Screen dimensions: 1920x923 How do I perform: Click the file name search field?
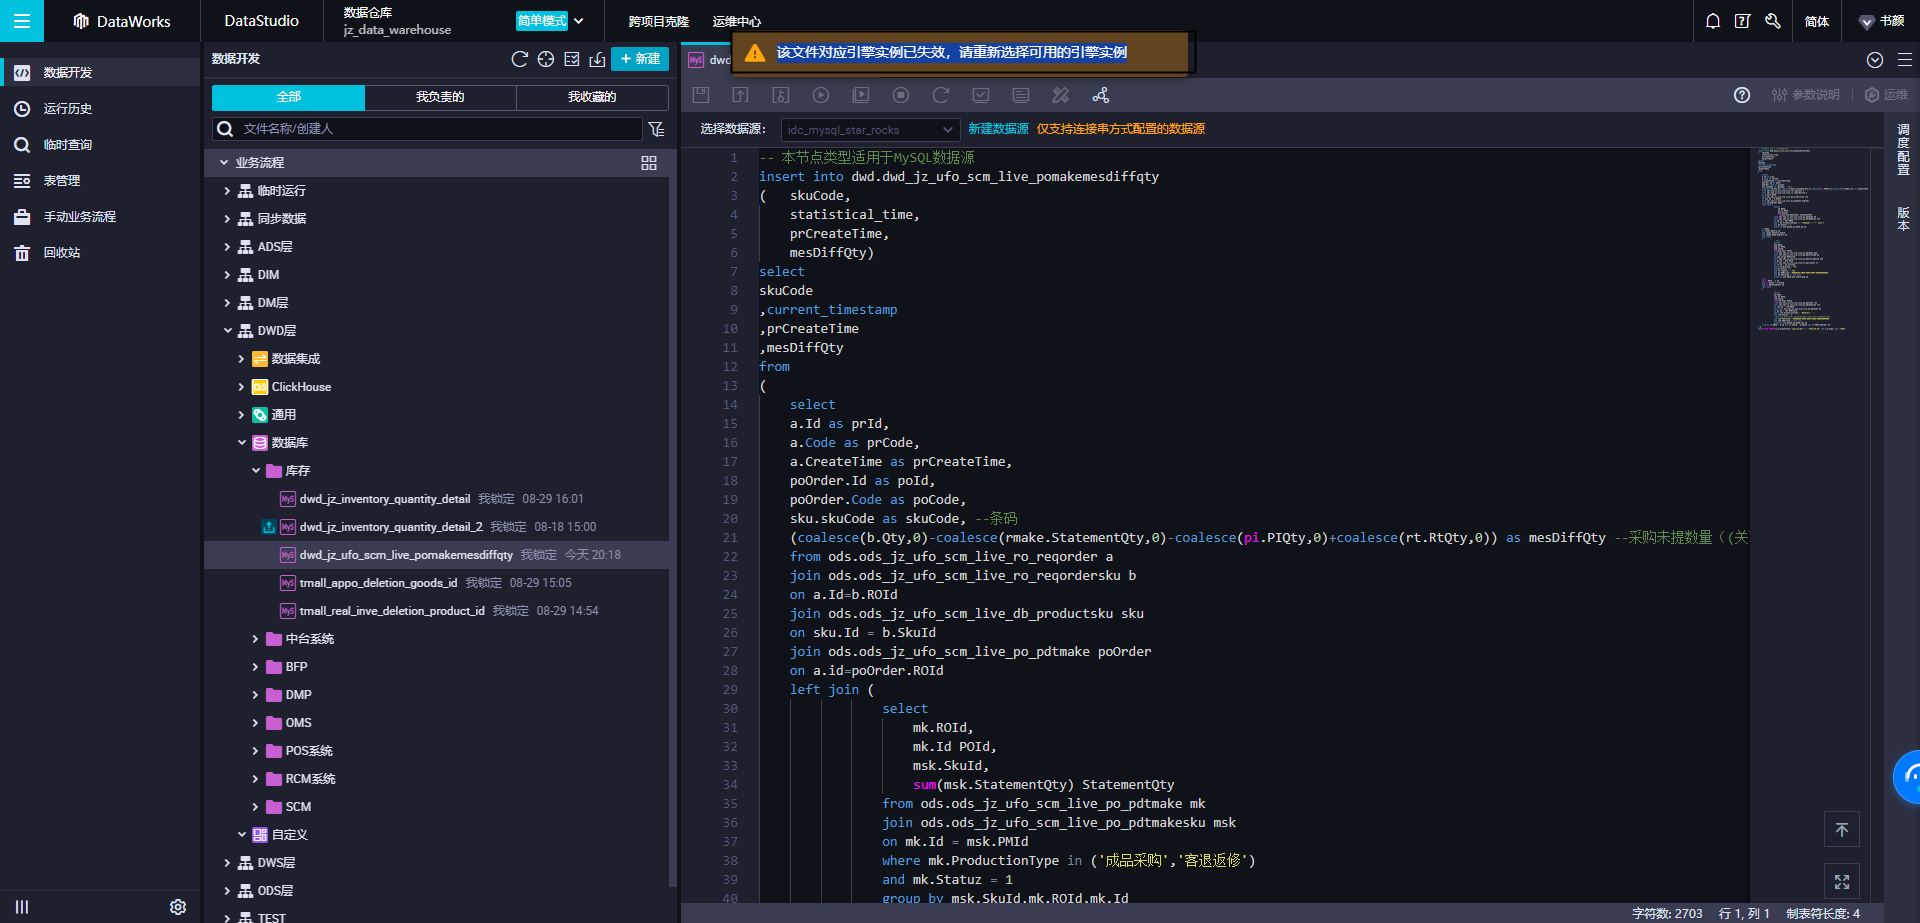[428, 129]
